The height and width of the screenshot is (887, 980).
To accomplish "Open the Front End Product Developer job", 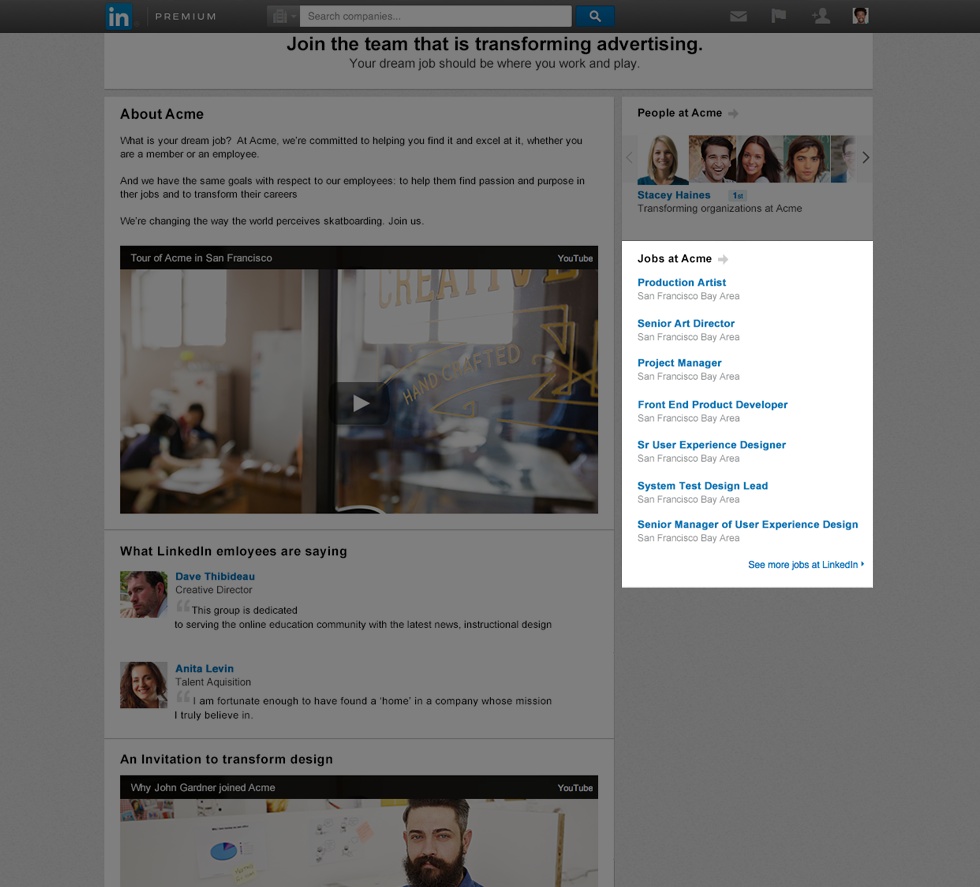I will click(x=712, y=404).
